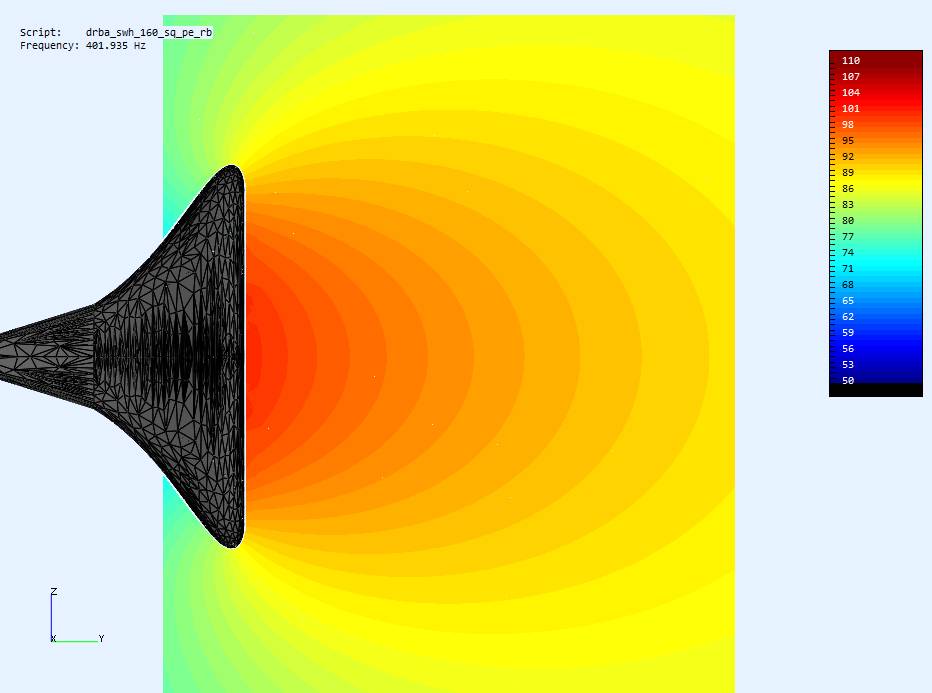
Task: Click the black band under the legend
Action: pos(876,390)
